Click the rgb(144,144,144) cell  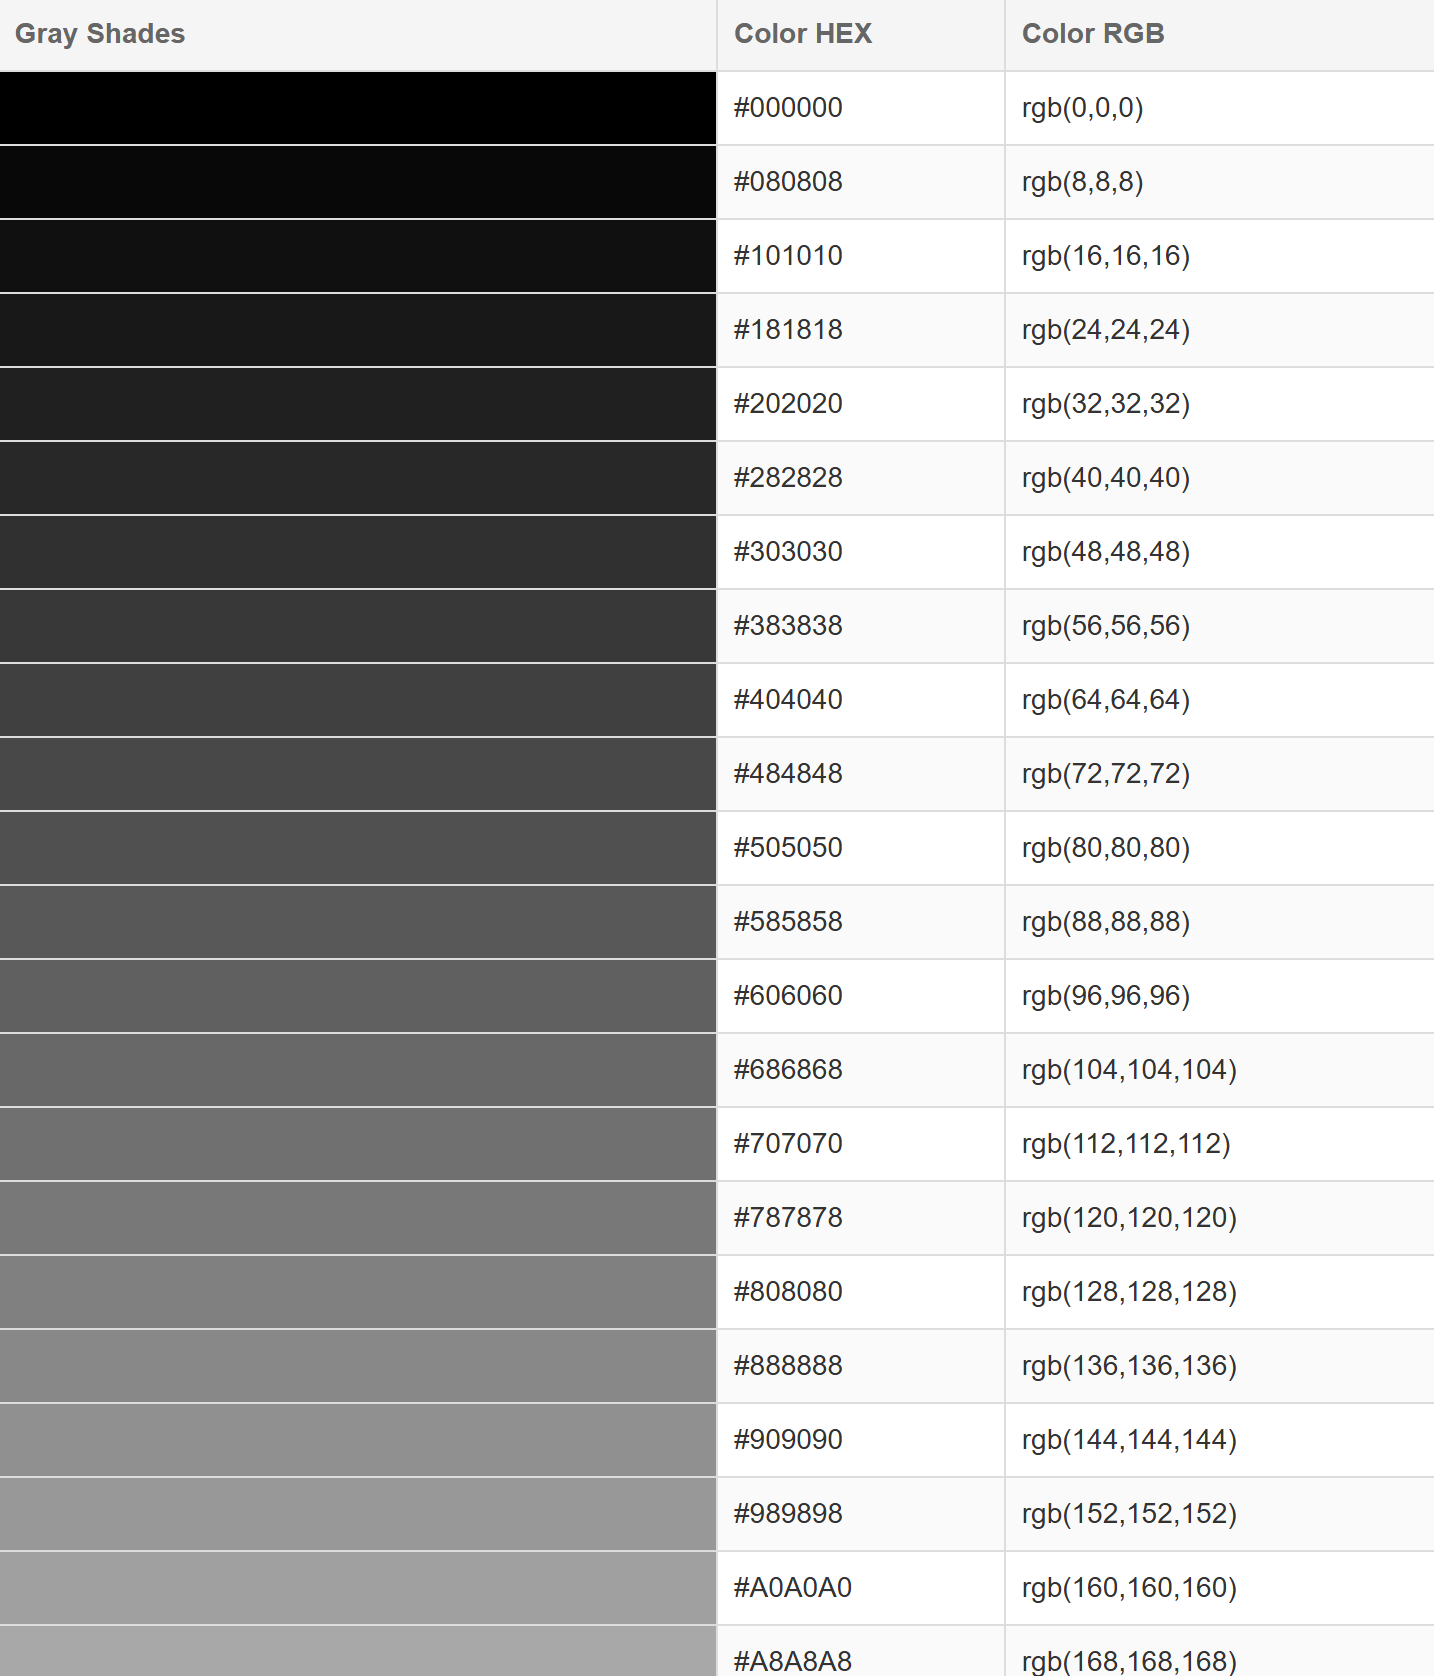click(1129, 1440)
